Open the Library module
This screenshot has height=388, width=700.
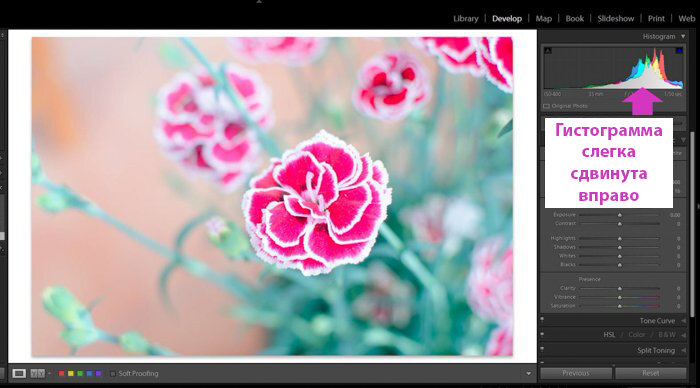tap(466, 18)
